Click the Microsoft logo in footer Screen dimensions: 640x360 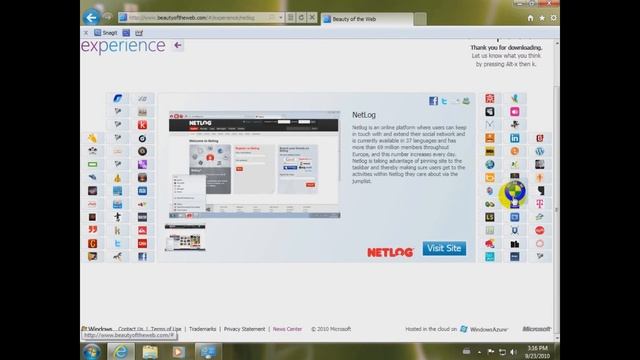(x=536, y=329)
